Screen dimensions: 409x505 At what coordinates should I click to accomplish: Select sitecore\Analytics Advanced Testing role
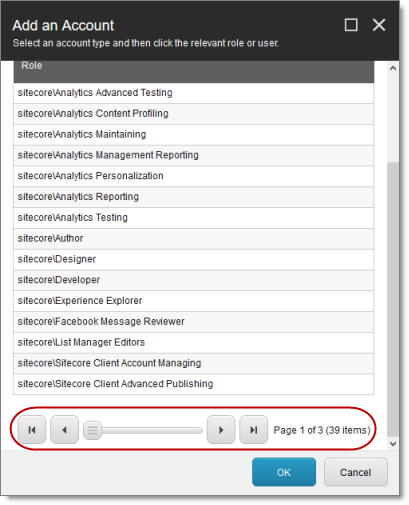pyautogui.click(x=194, y=93)
